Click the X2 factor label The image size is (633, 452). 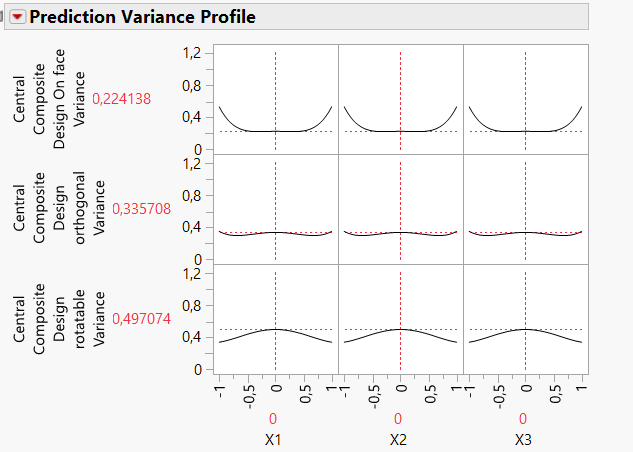pos(398,439)
